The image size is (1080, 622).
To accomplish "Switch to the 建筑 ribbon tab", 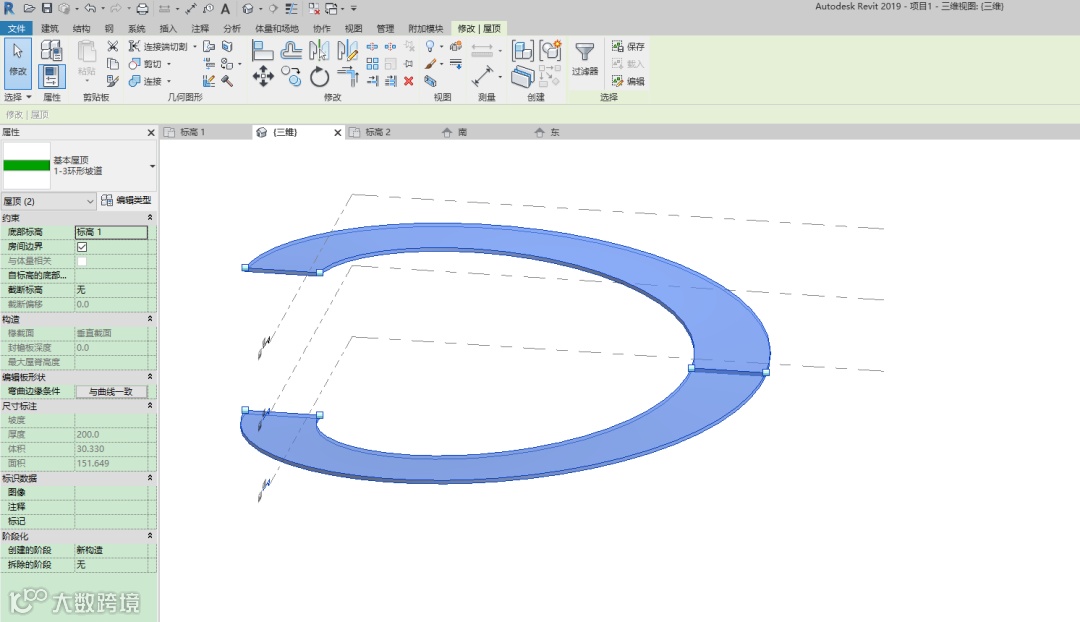I will (50, 28).
